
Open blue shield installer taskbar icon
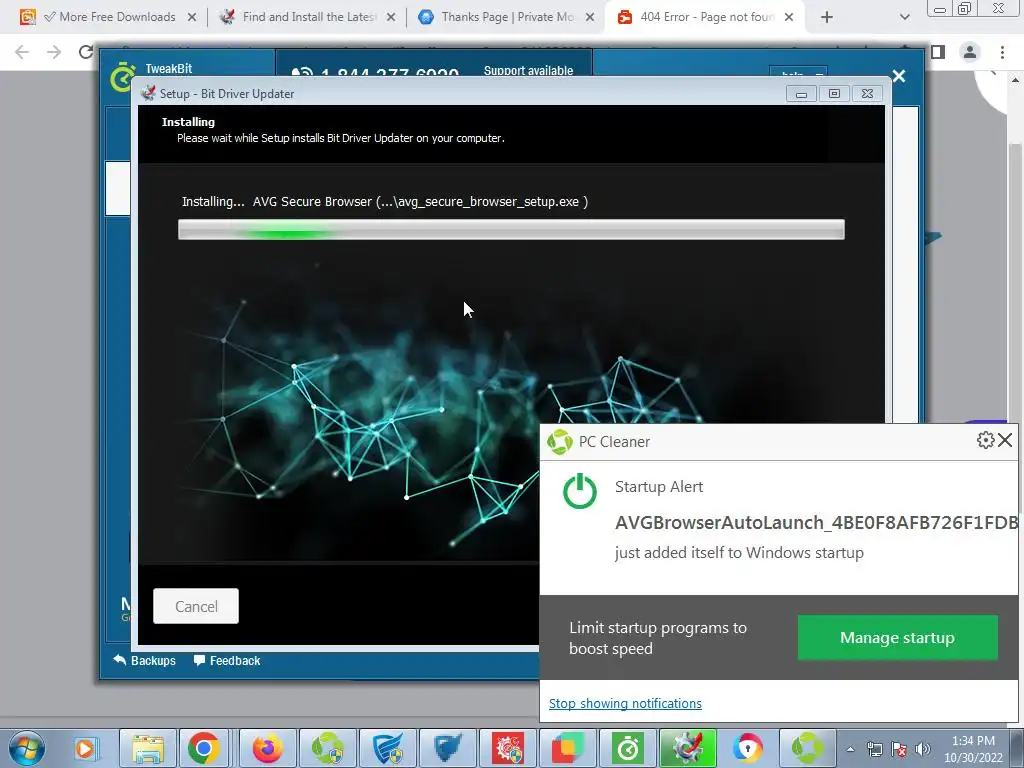[x=388, y=748]
